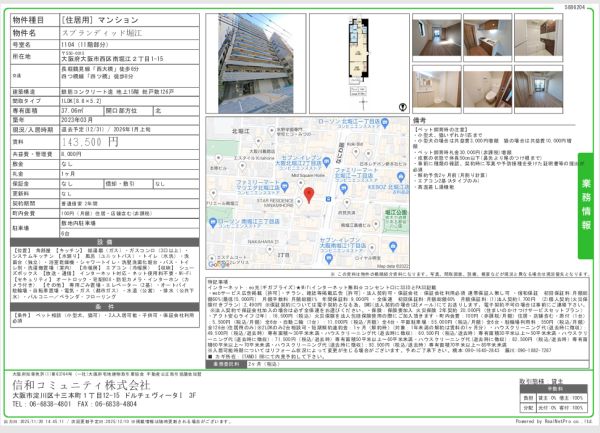The width and height of the screenshot is (600, 433).
Task: Click the 堀江公園 park label on map
Action: pyautogui.click(x=396, y=212)
